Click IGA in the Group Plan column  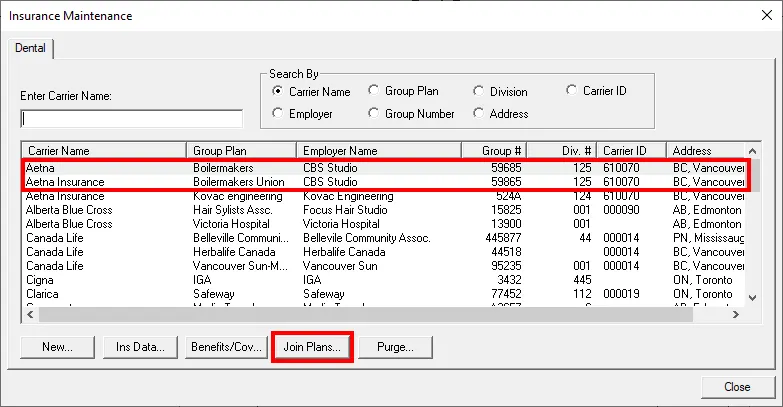coord(202,280)
